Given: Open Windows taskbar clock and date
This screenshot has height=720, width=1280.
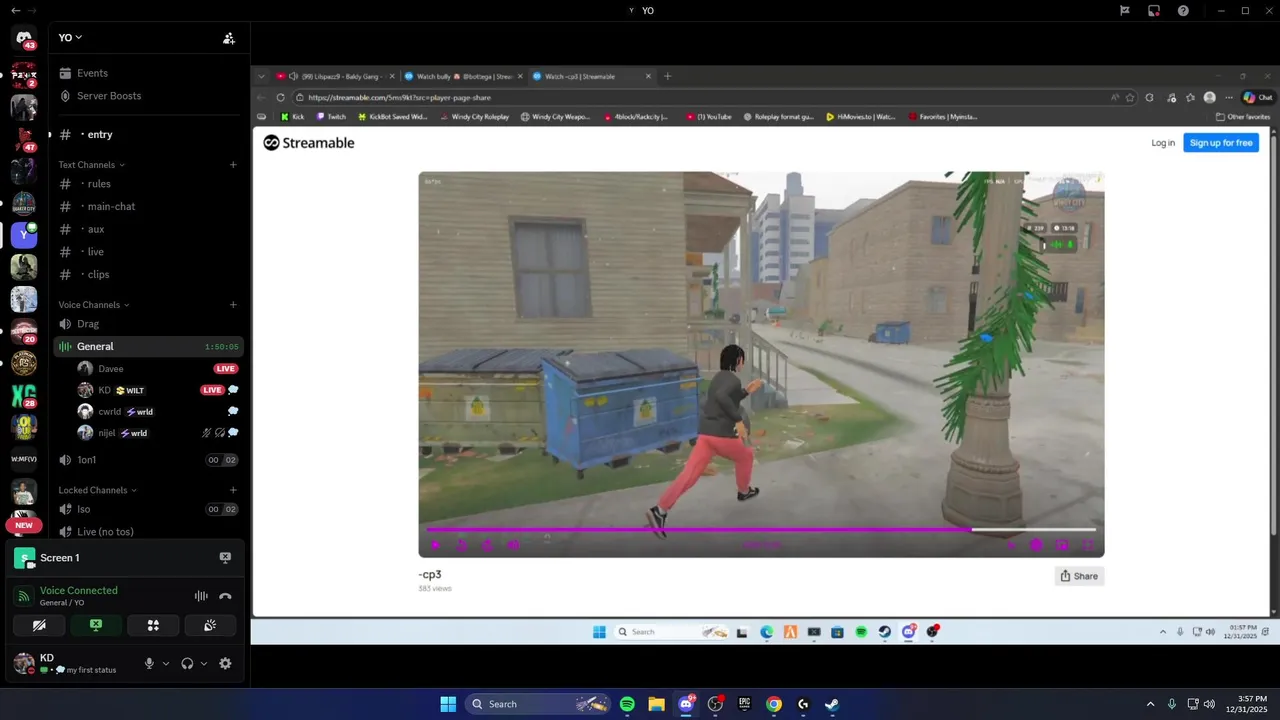Looking at the screenshot, I should pos(1246,704).
